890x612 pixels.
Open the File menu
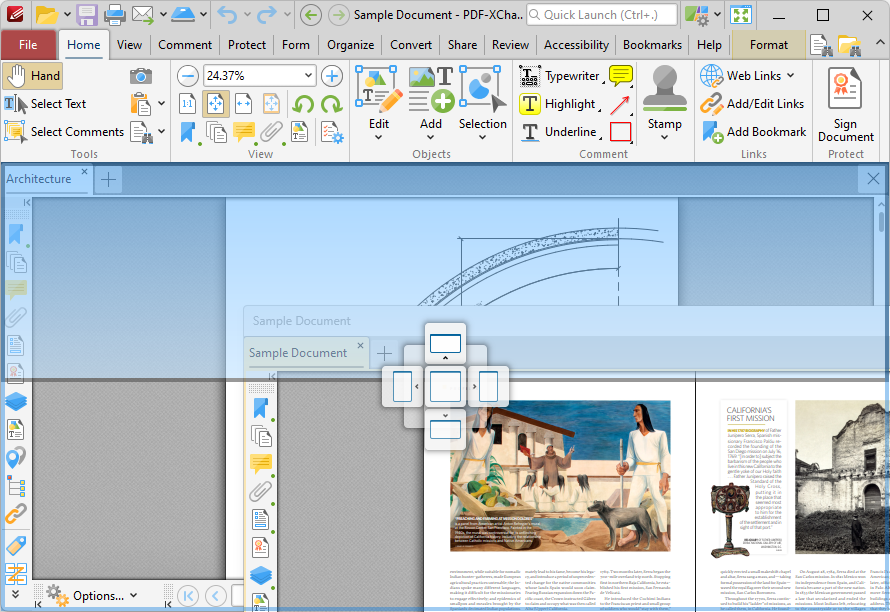pos(28,45)
